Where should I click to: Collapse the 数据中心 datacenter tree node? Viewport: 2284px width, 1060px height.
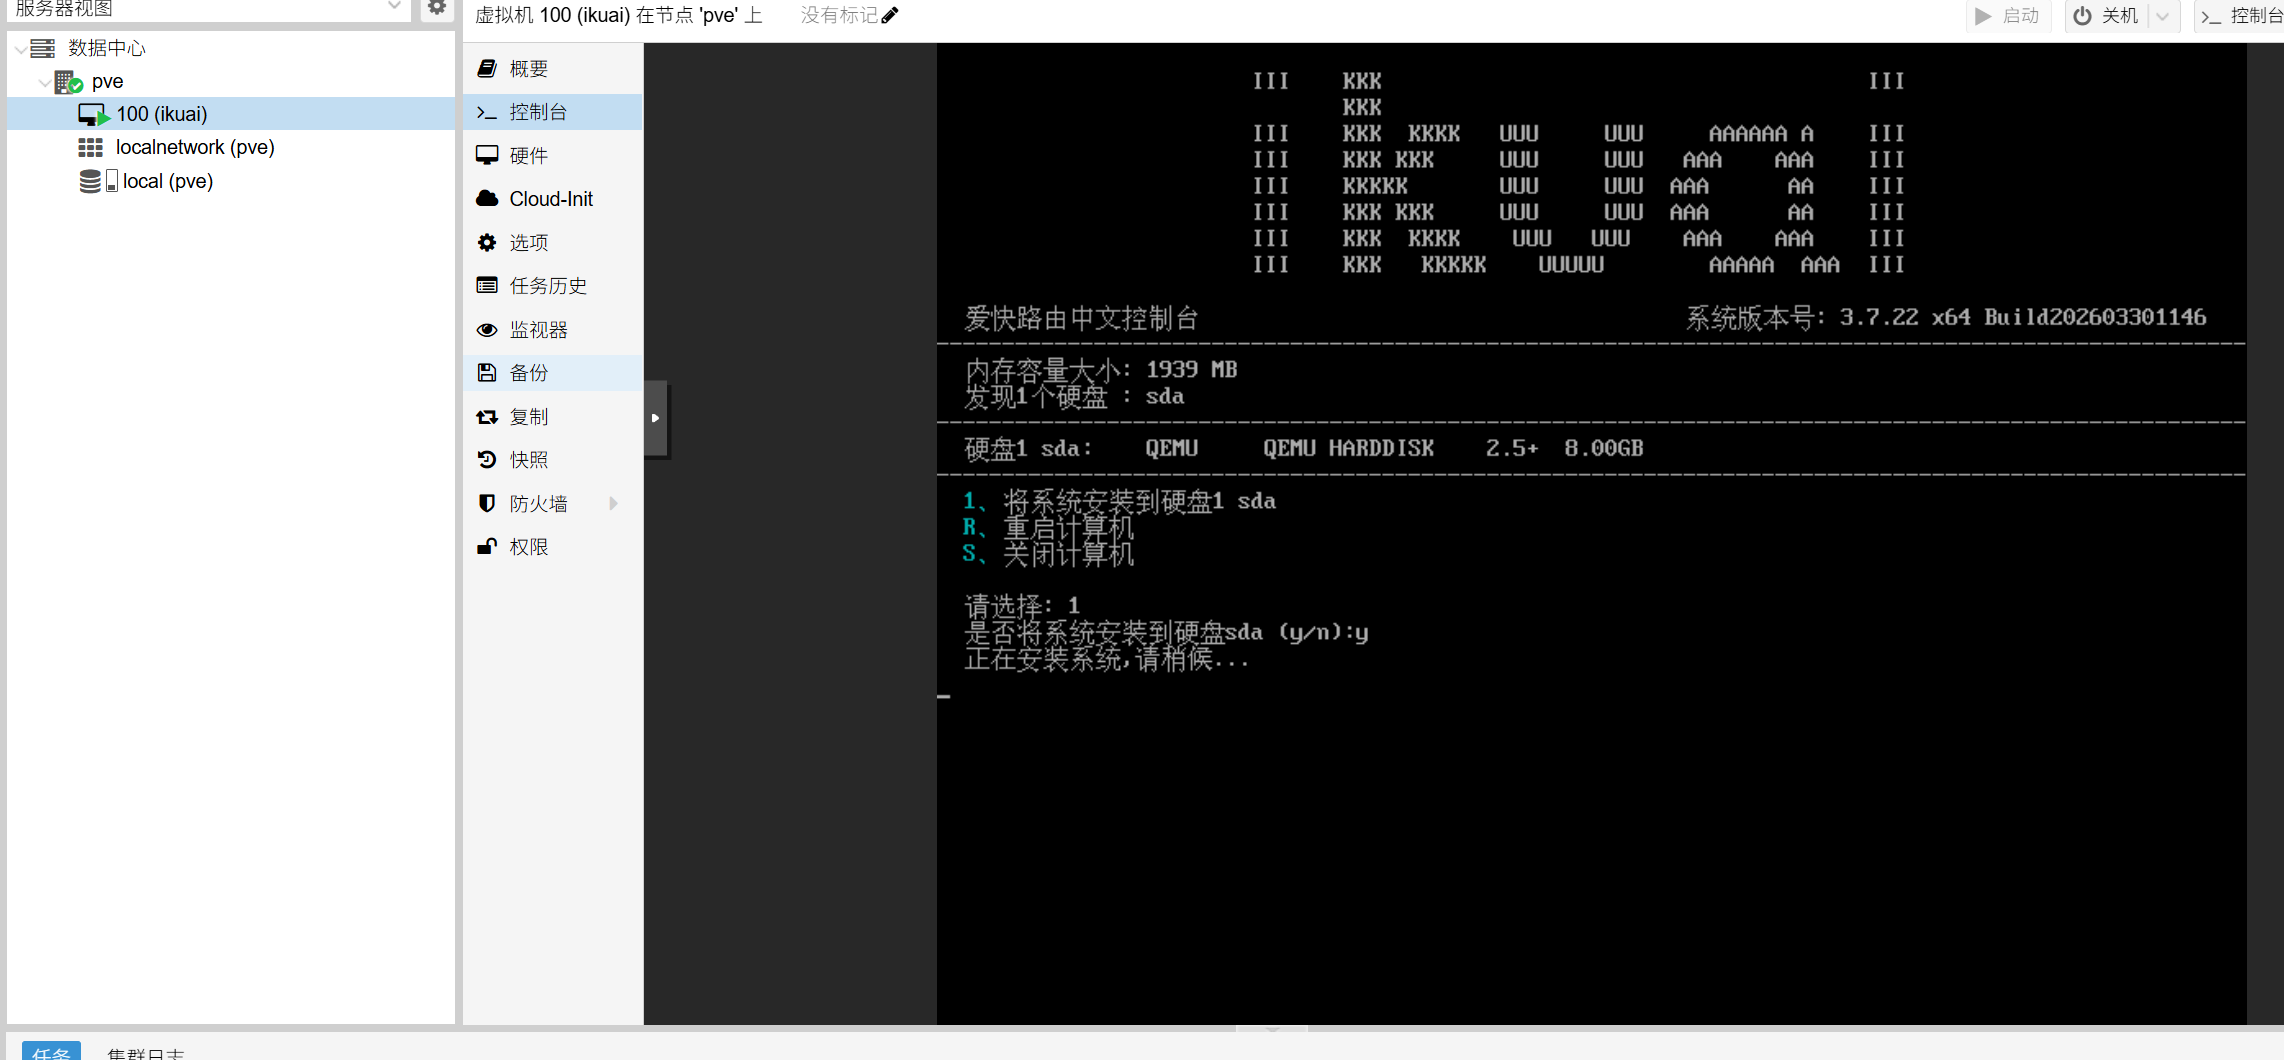coord(20,49)
